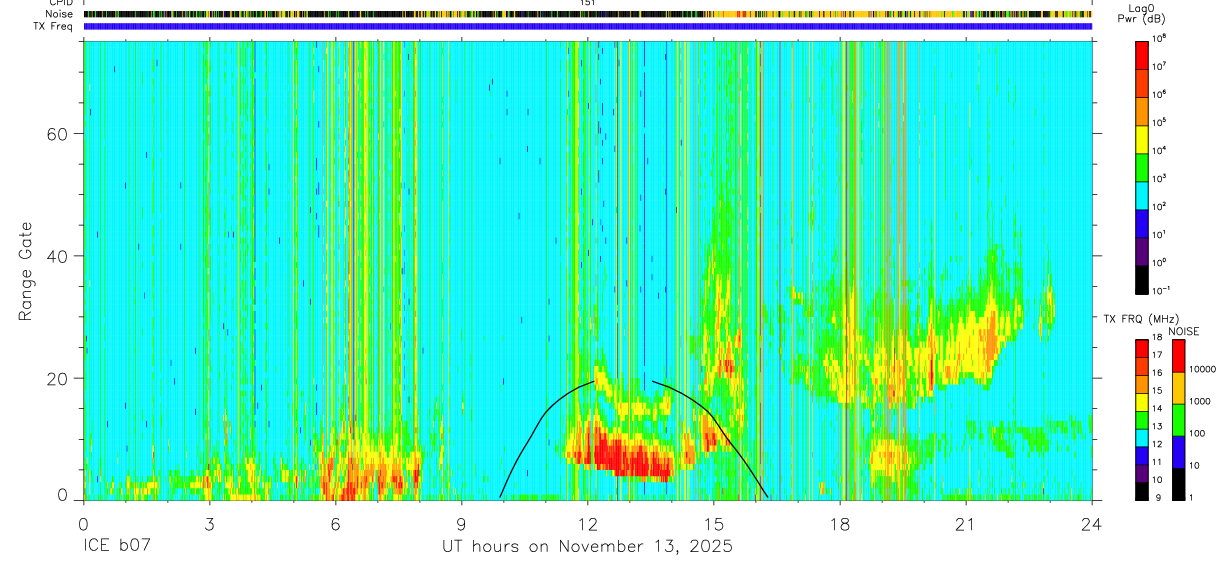Click the red segment of the Lag0 Pwr colorbar
The width and height of the screenshot is (1228, 567).
(x=1142, y=53)
